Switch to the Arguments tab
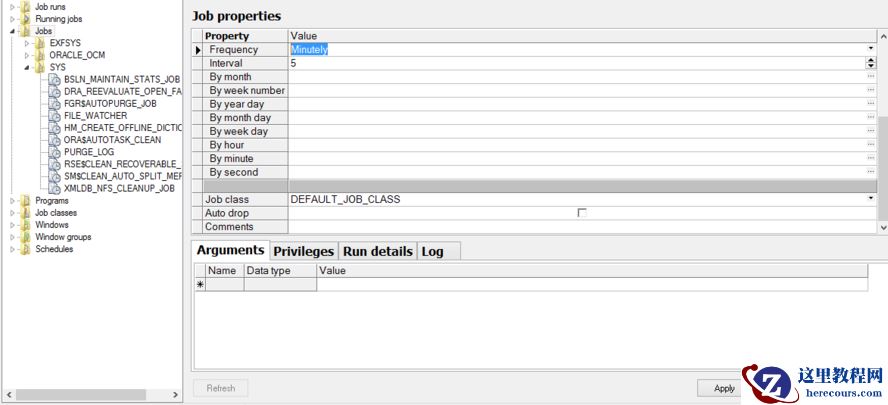The image size is (888, 405). coord(230,250)
